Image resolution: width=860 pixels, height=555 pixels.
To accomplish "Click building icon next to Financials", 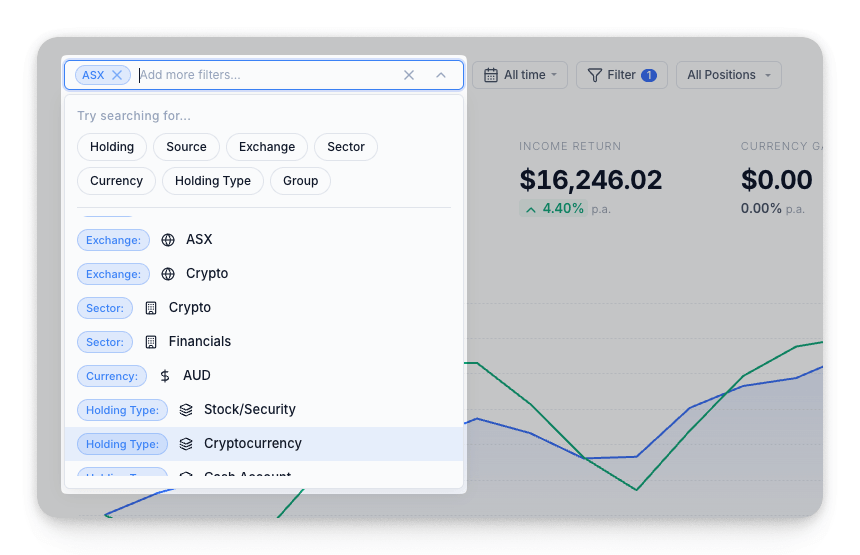I will pyautogui.click(x=151, y=342).
